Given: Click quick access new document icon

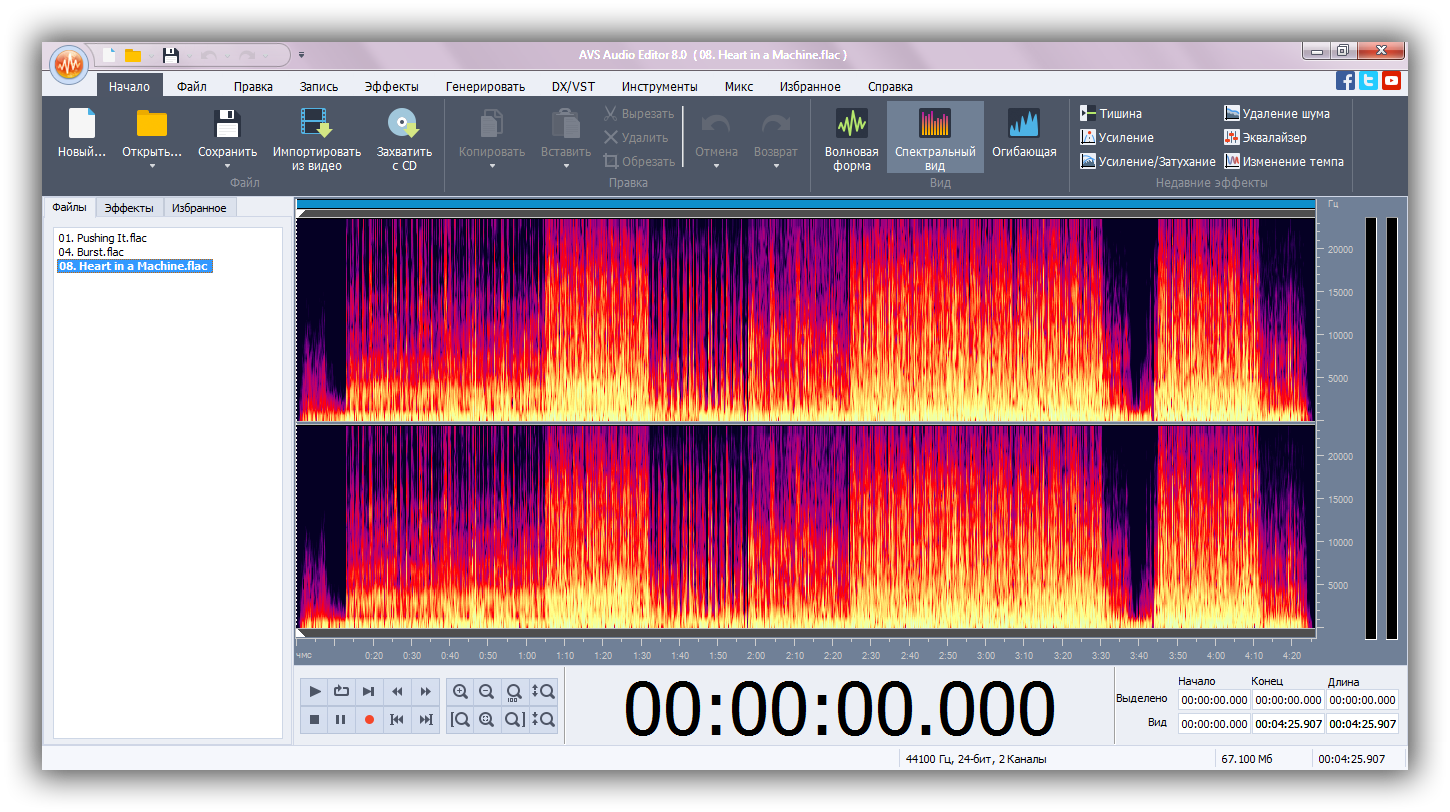Looking at the screenshot, I should [109, 55].
